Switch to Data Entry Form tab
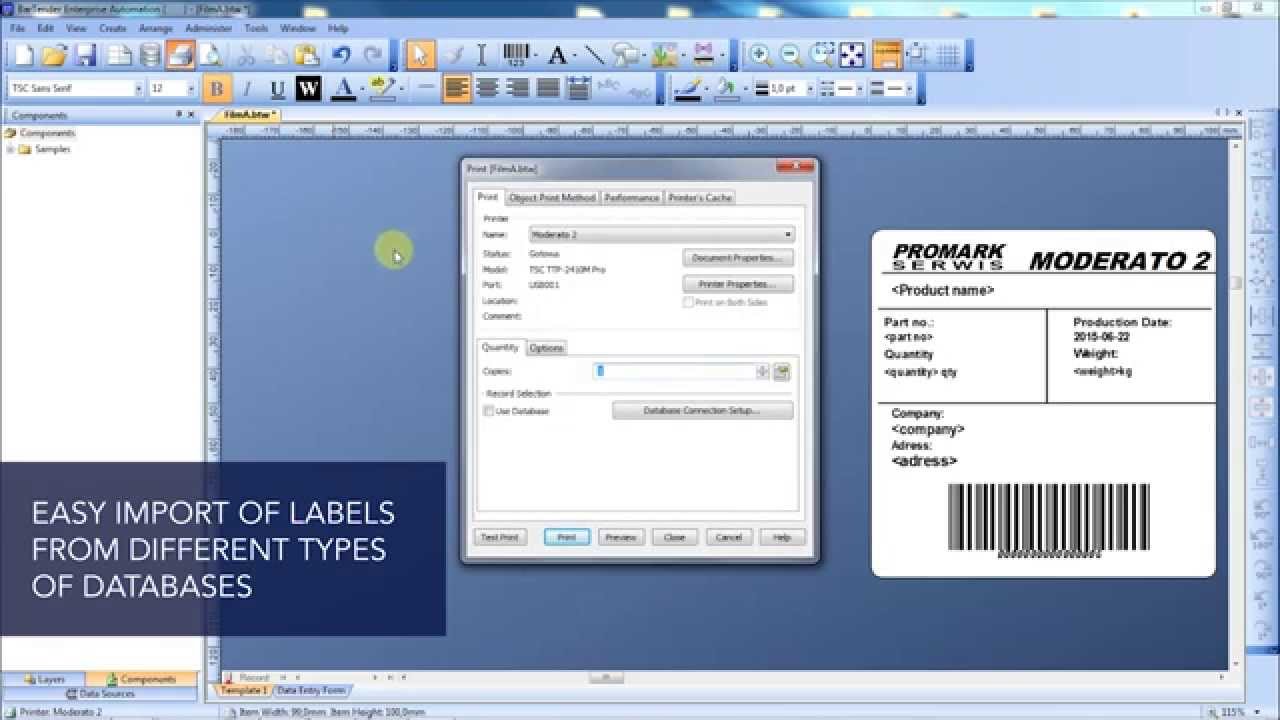 click(311, 690)
